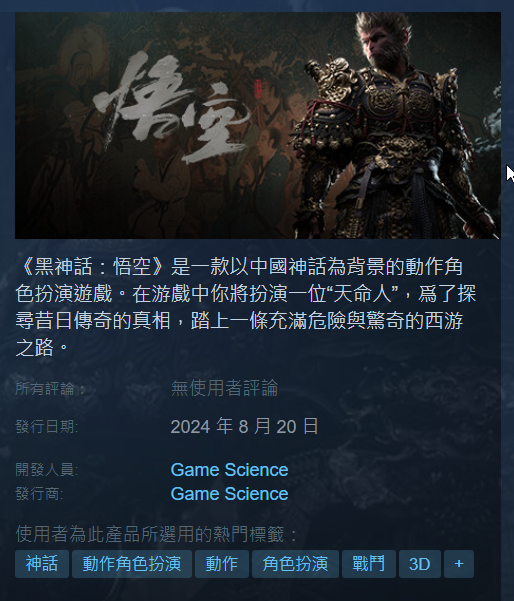Click the 悟空 calligraphy logo in banner
514x601 pixels.
(171, 109)
